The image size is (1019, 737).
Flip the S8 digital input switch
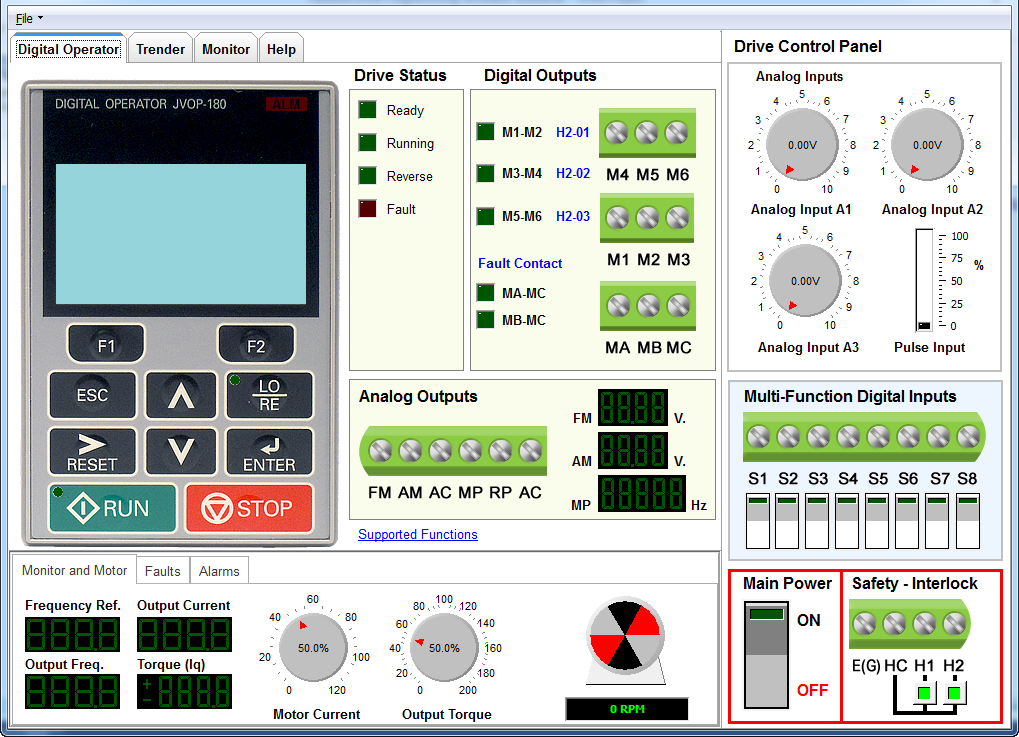pyautogui.click(x=967, y=520)
